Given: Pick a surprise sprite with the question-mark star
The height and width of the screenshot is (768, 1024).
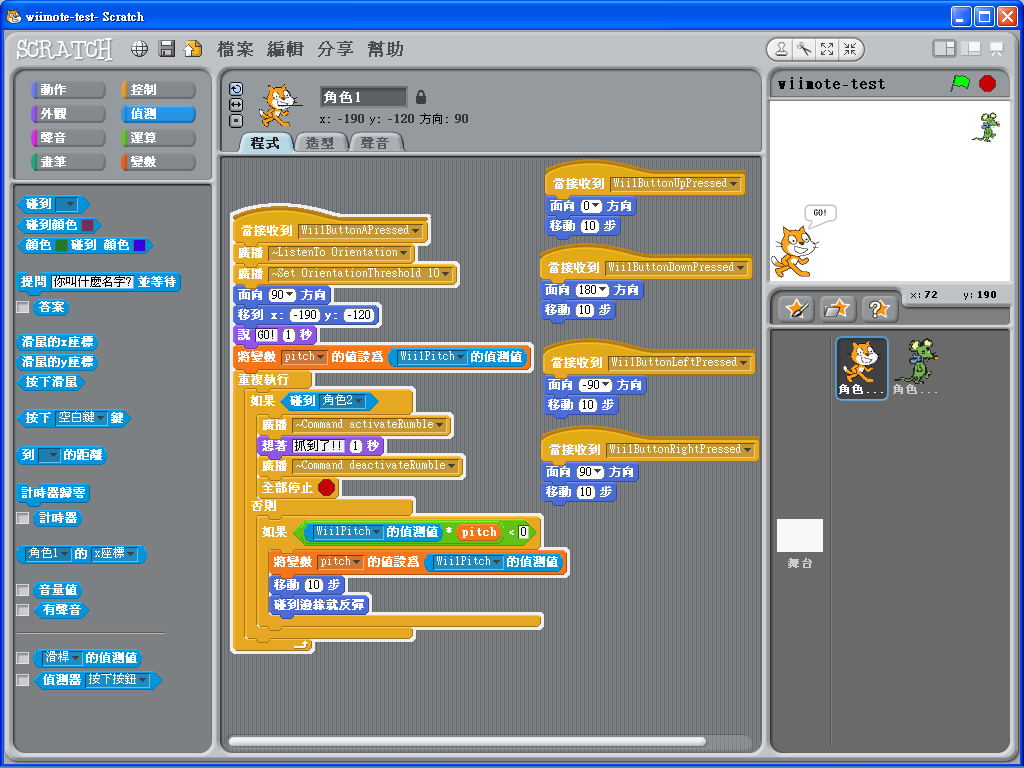Looking at the screenshot, I should 880,309.
